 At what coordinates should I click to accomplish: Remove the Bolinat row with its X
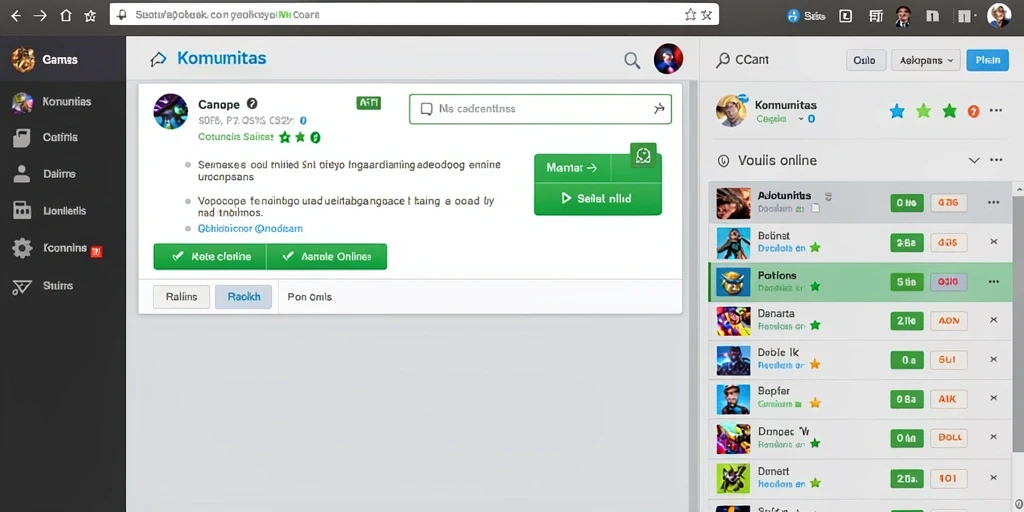click(x=993, y=242)
